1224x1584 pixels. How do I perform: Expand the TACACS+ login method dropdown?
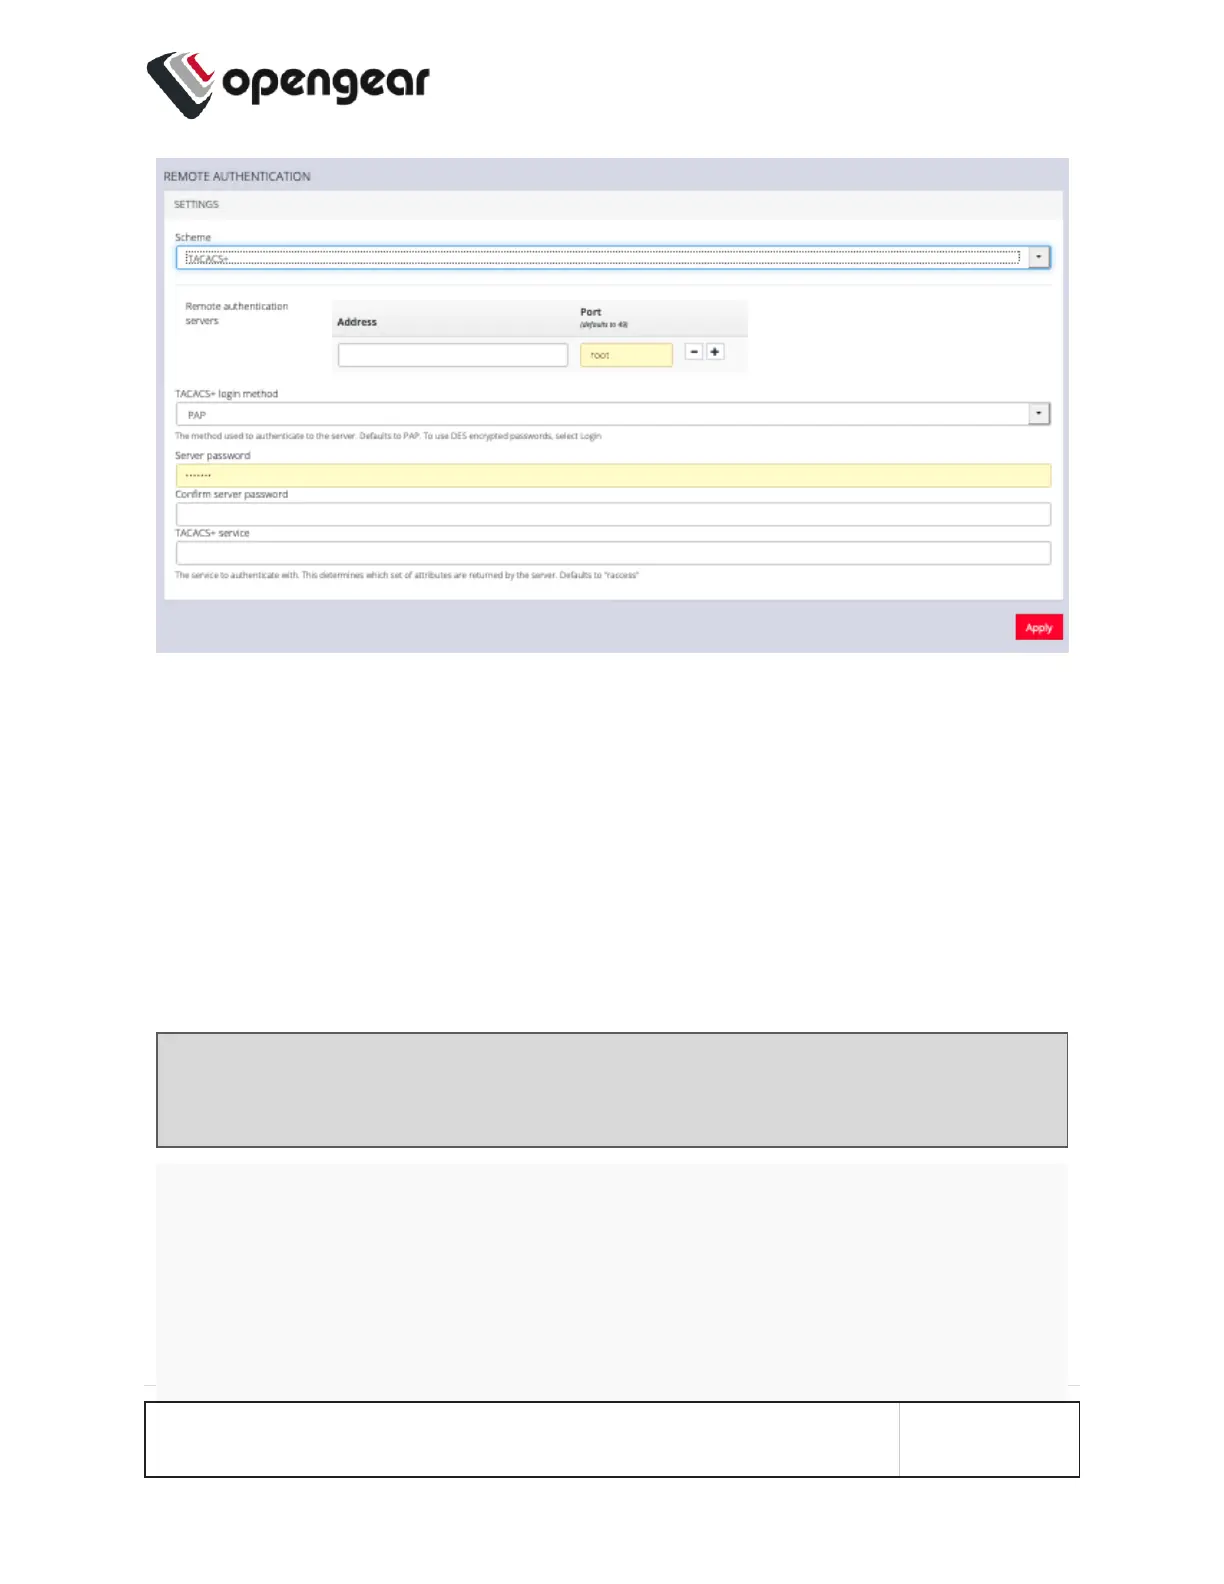point(613,414)
